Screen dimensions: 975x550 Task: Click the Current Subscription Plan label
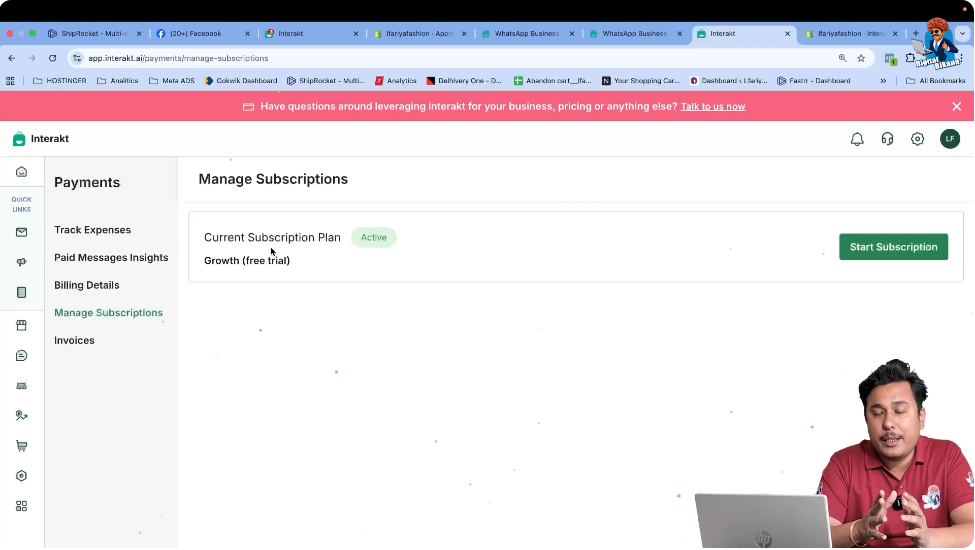click(272, 237)
